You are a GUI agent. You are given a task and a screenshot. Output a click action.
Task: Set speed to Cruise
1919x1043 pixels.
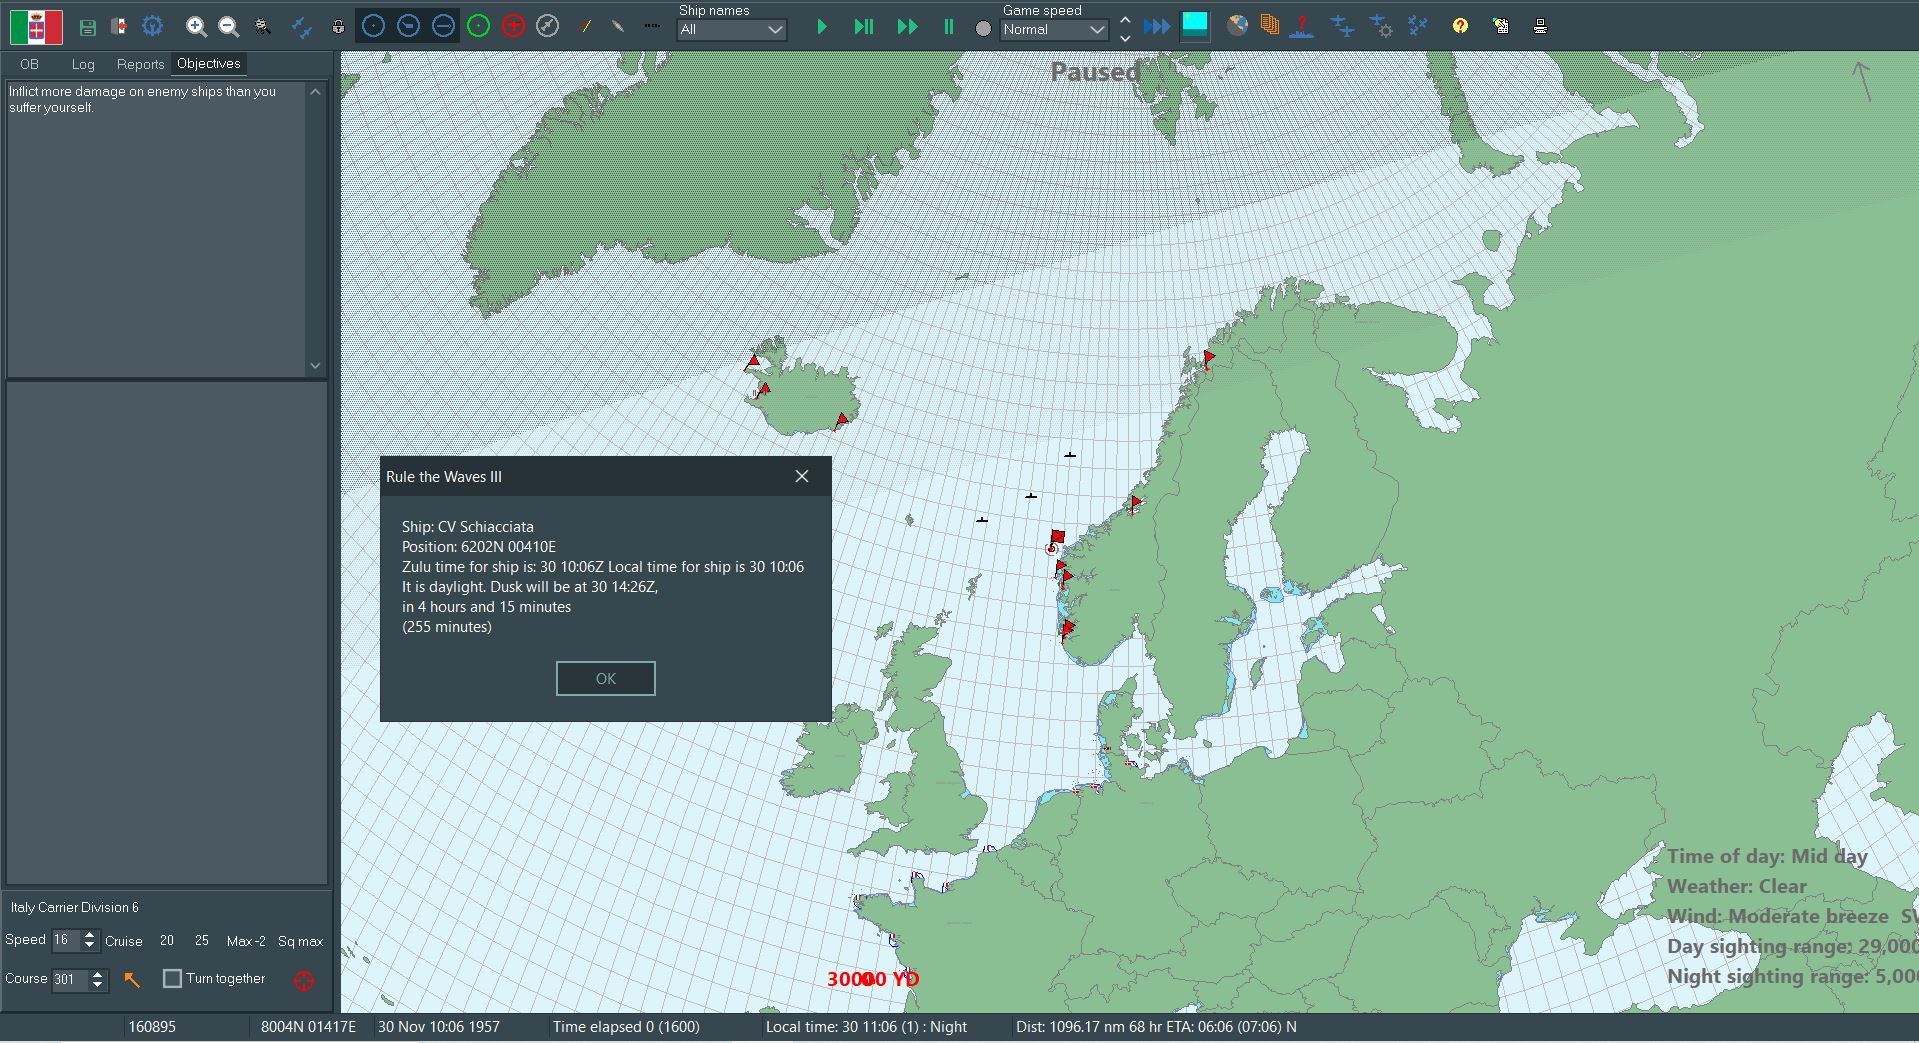click(123, 941)
